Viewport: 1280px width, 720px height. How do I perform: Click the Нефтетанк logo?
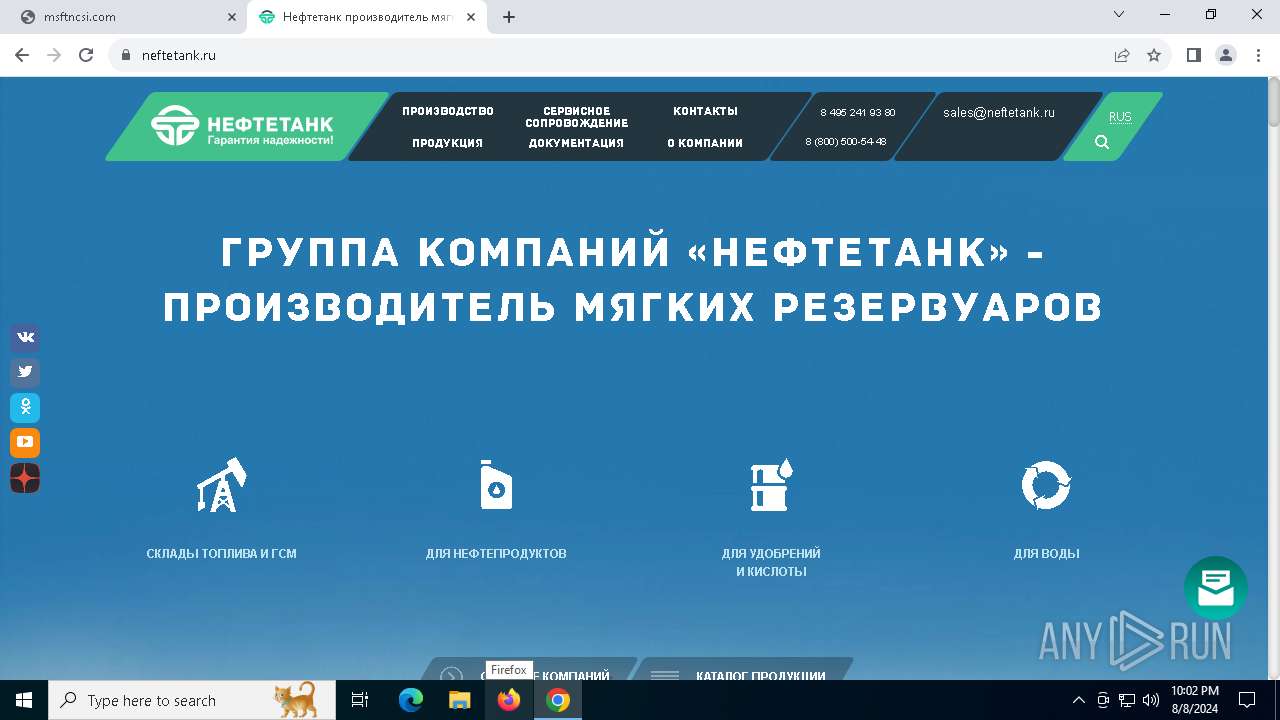pos(243,126)
